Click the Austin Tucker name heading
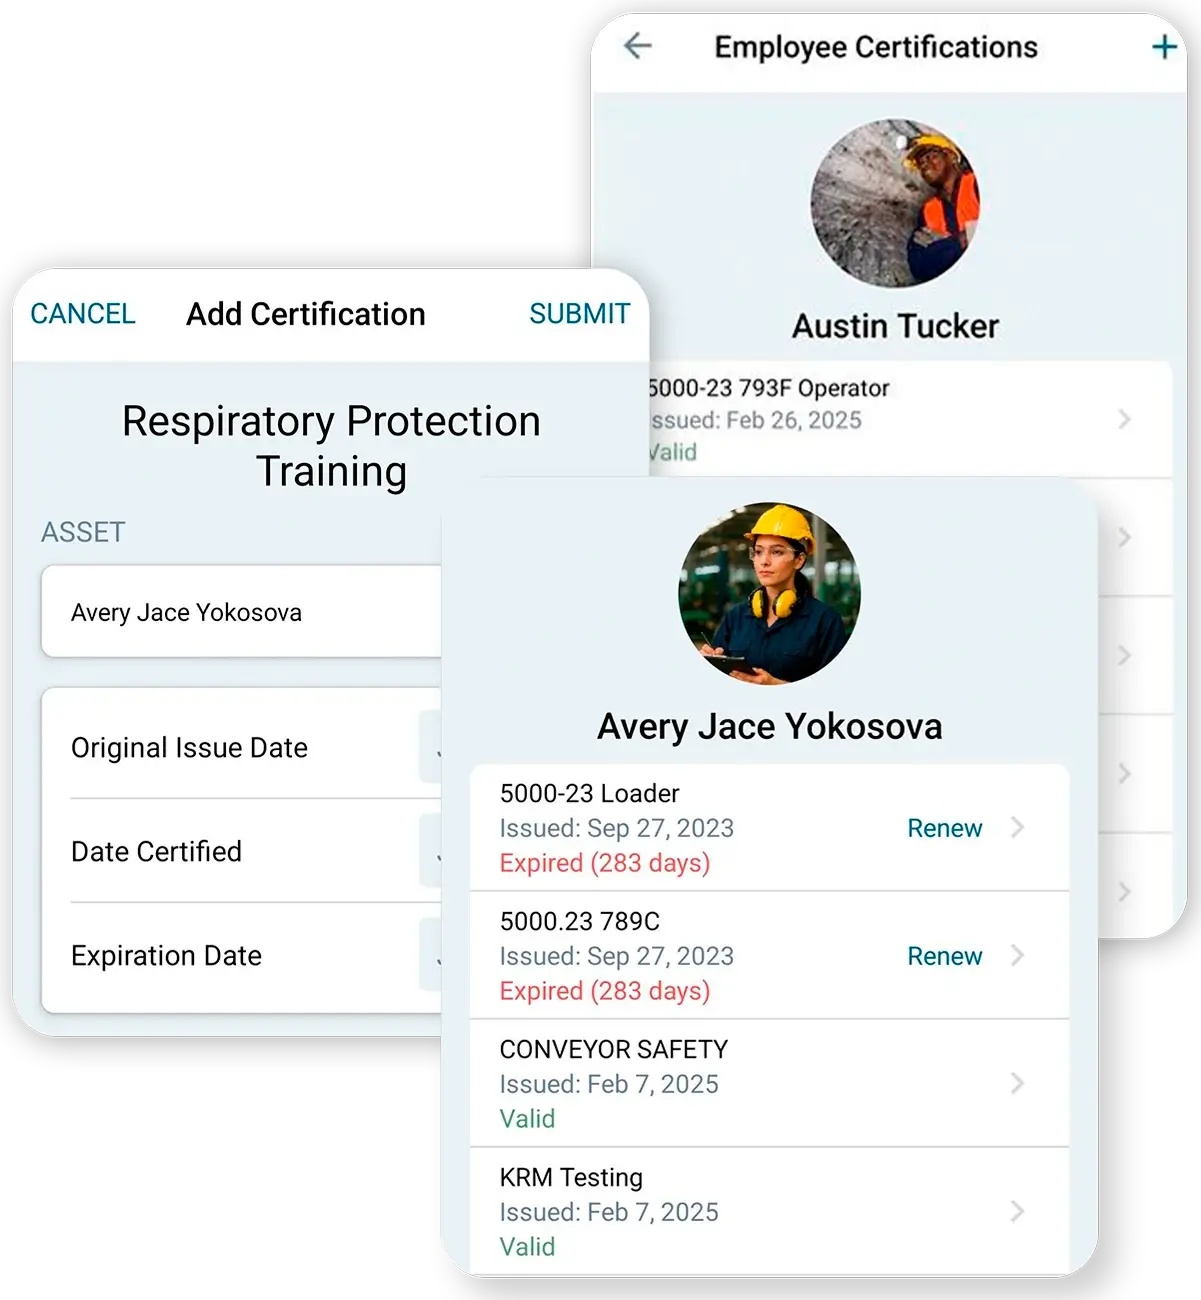The width and height of the screenshot is (1201, 1300). point(895,326)
